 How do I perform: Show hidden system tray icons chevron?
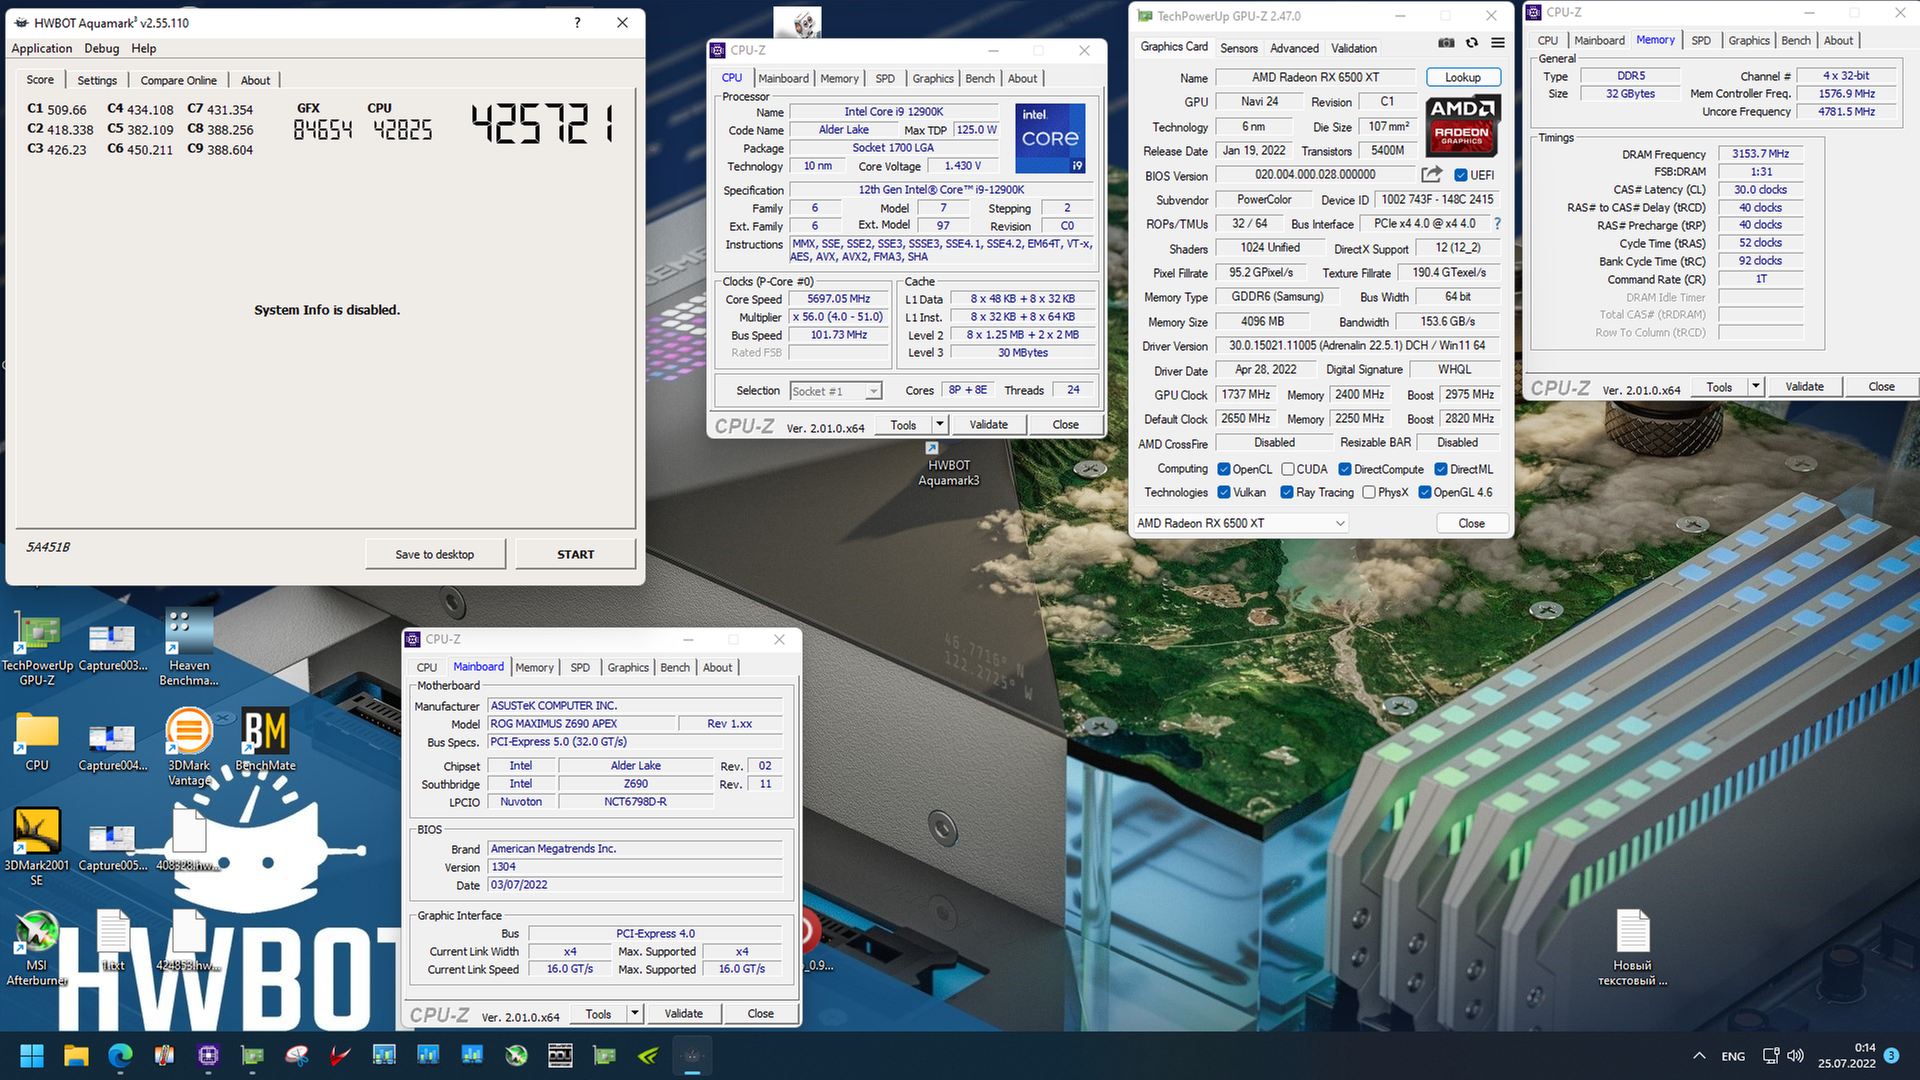(1699, 1056)
